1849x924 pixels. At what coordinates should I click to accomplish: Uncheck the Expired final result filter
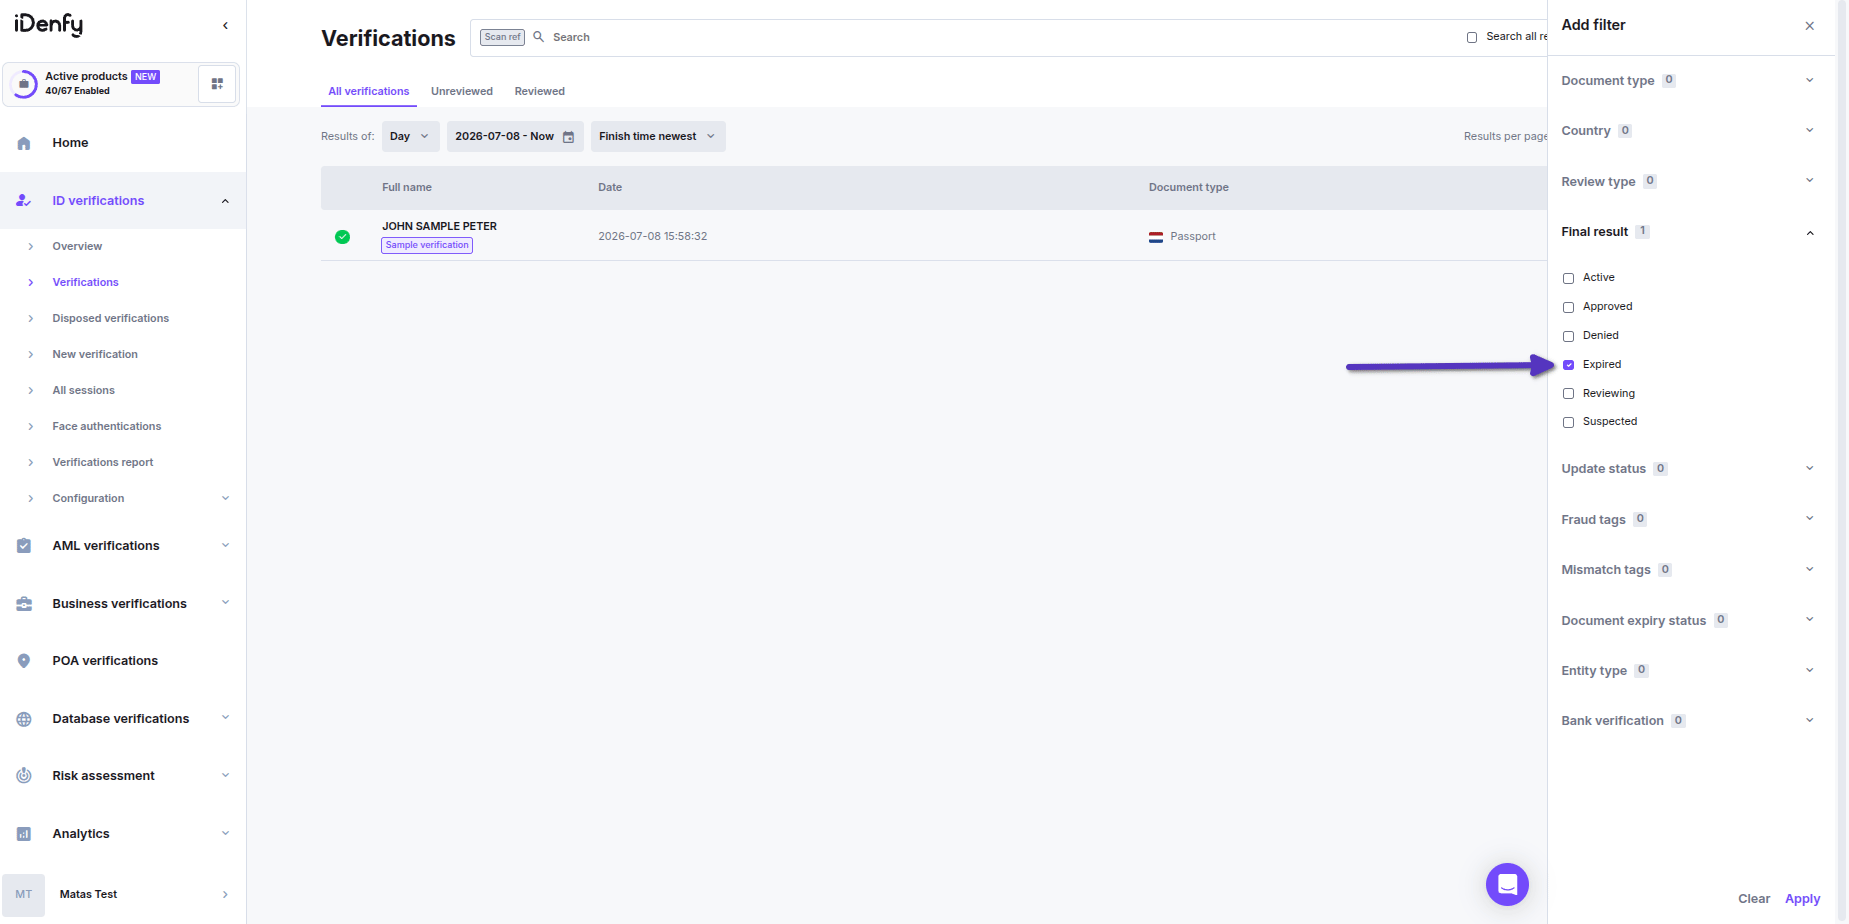click(x=1568, y=365)
